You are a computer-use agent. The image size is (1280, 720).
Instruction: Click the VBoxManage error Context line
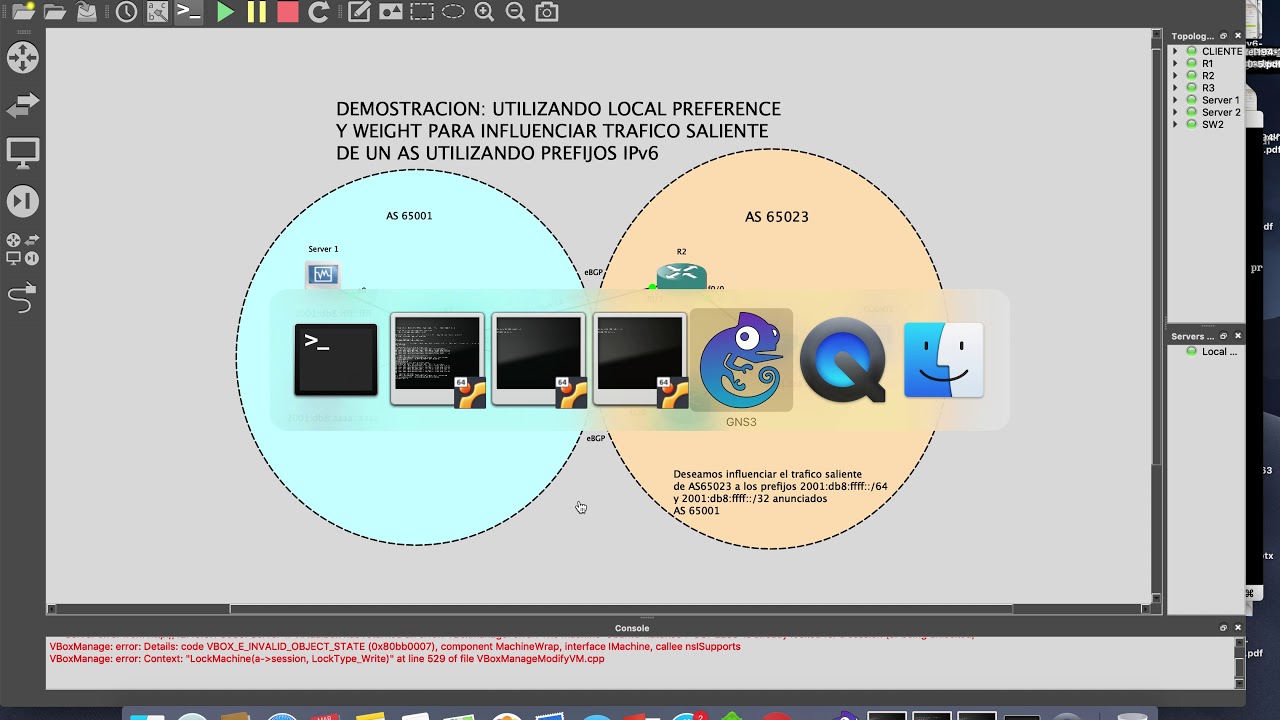point(327,659)
